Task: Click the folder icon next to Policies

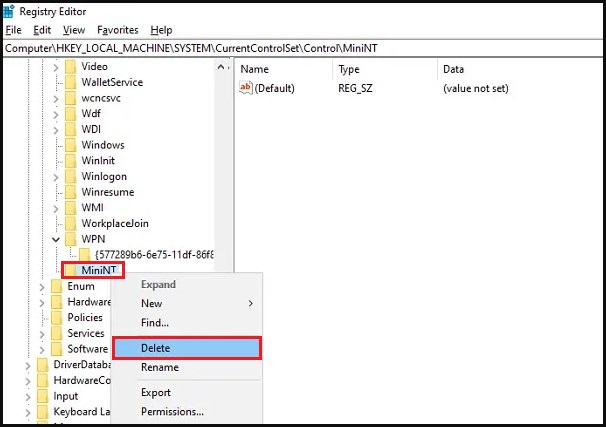Action: 56,317
